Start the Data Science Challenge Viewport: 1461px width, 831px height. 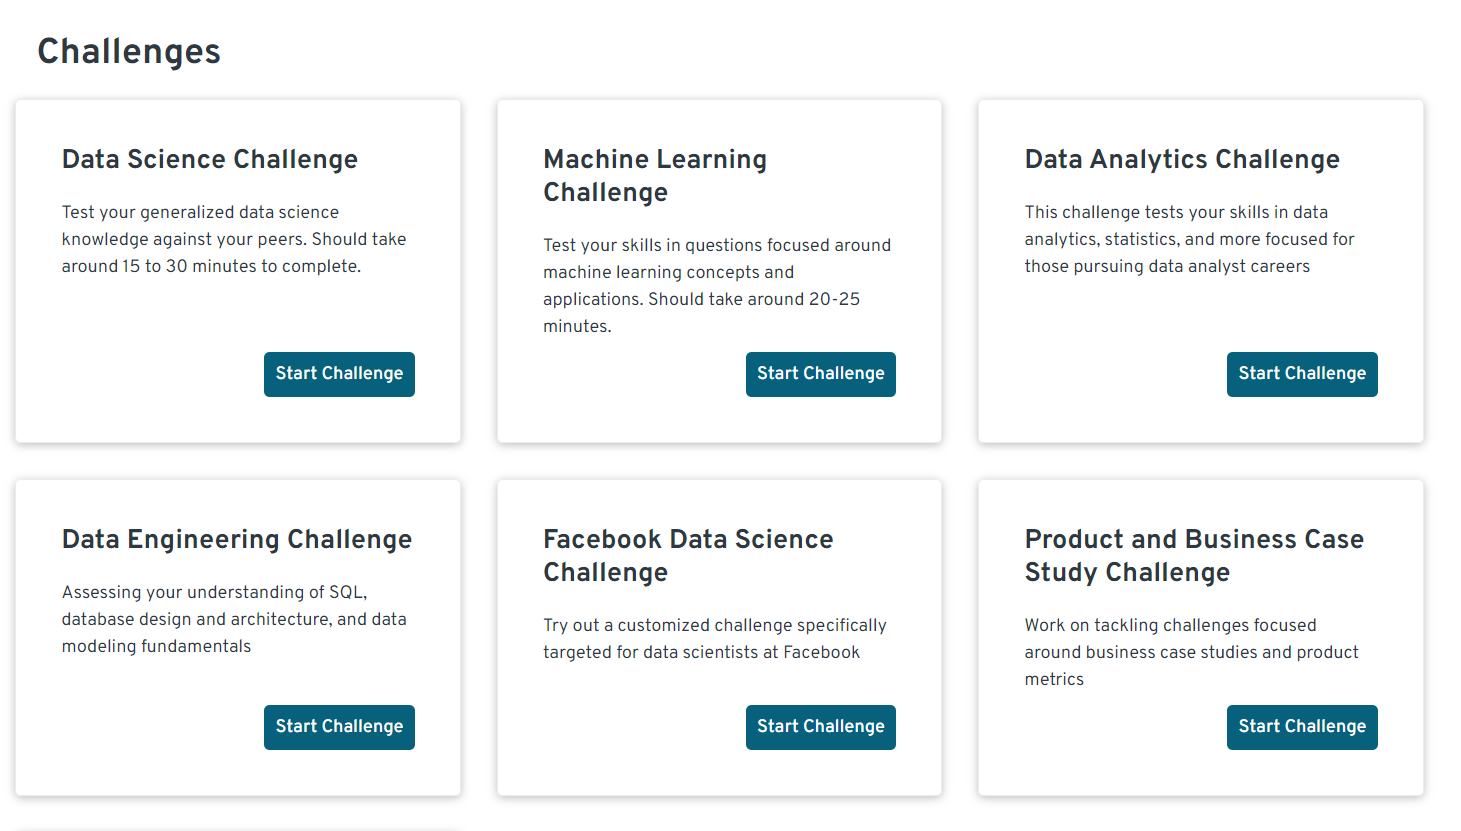click(x=339, y=373)
